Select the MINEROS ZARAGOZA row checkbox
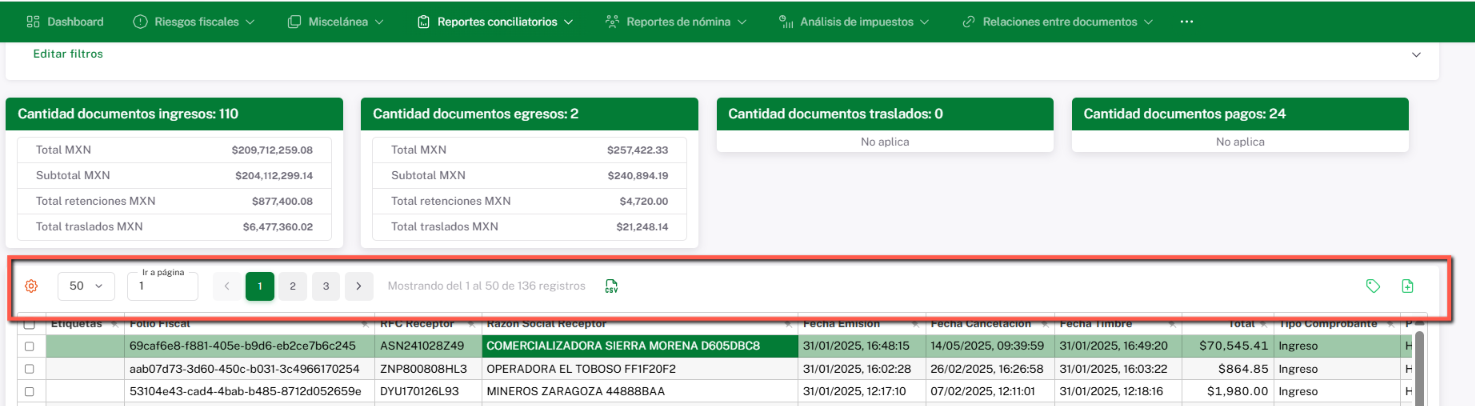This screenshot has width=1475, height=406. pos(29,390)
